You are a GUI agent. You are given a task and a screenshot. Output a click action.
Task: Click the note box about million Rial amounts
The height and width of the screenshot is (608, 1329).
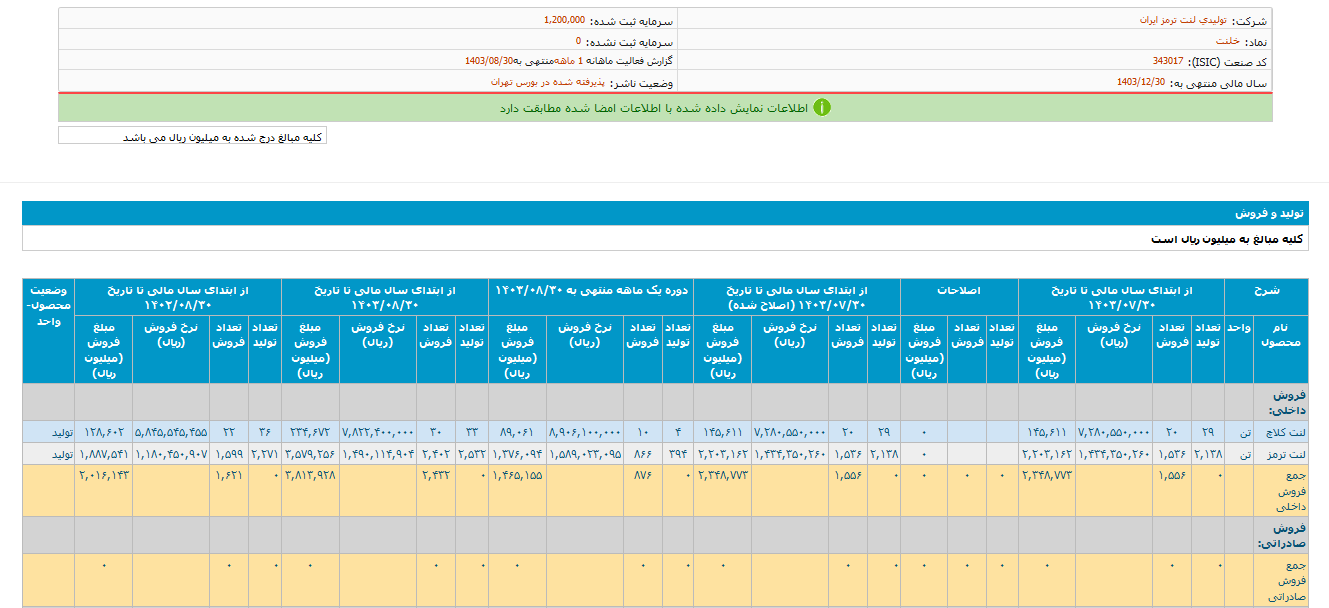[x=193, y=137]
